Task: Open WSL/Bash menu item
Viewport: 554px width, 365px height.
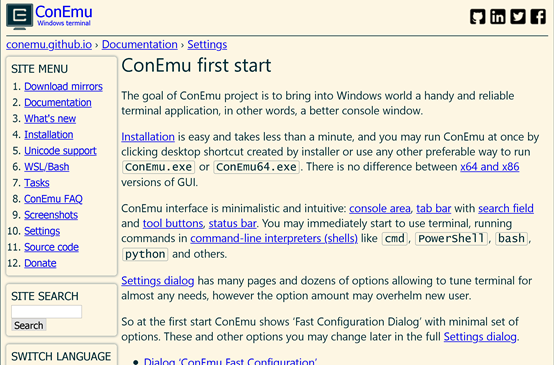Action: (x=47, y=167)
